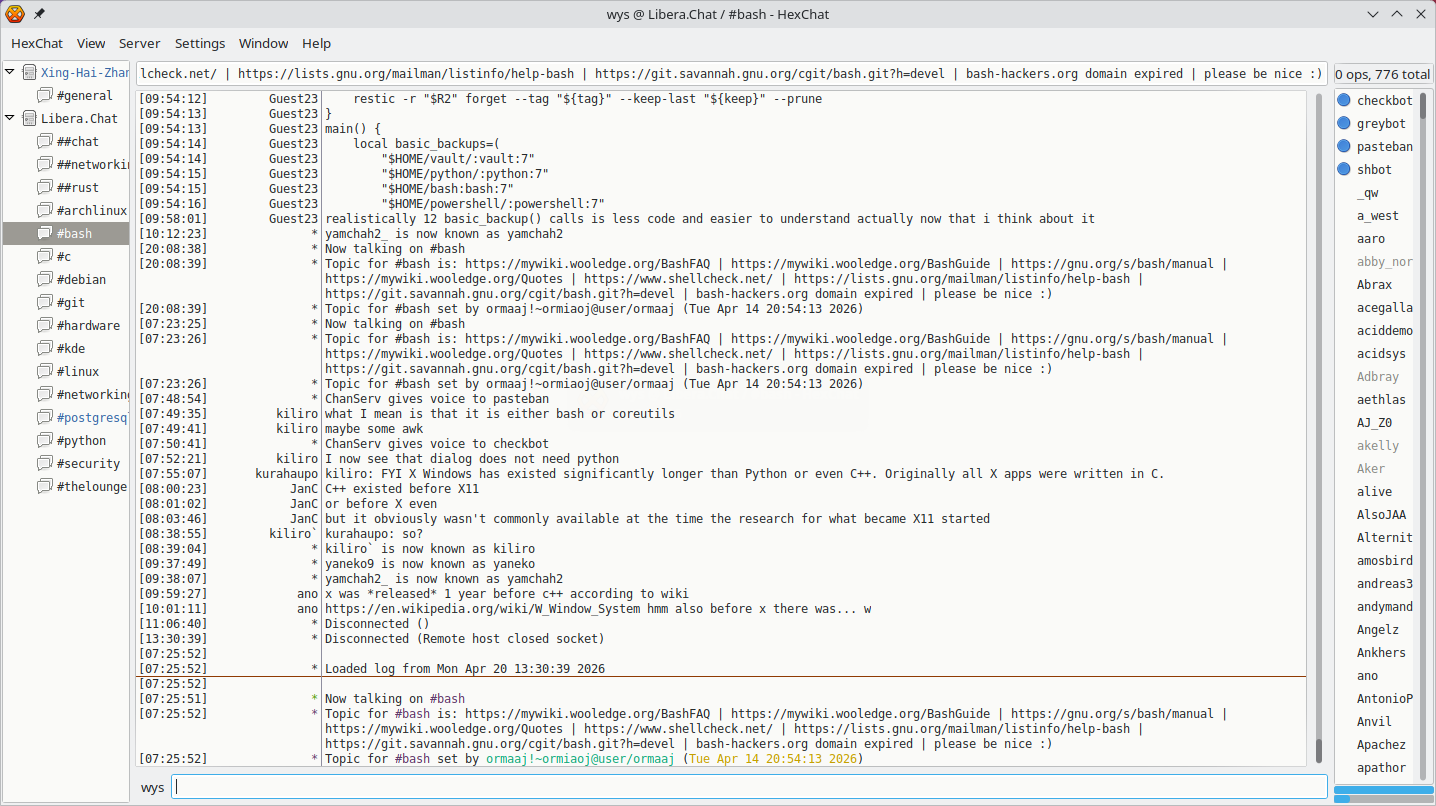The height and width of the screenshot is (806, 1436).
Task: Select the #general channel icon
Action: [x=45, y=95]
